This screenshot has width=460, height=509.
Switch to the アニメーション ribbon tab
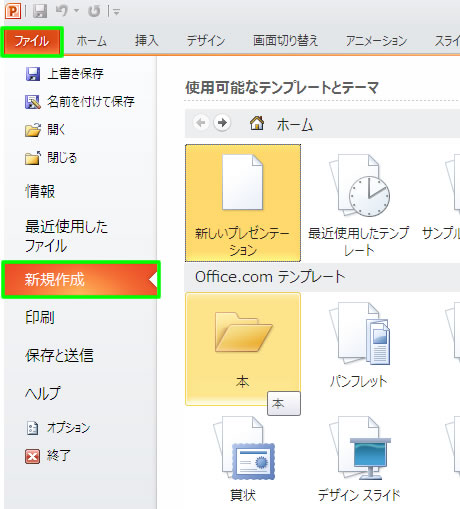[x=376, y=41]
